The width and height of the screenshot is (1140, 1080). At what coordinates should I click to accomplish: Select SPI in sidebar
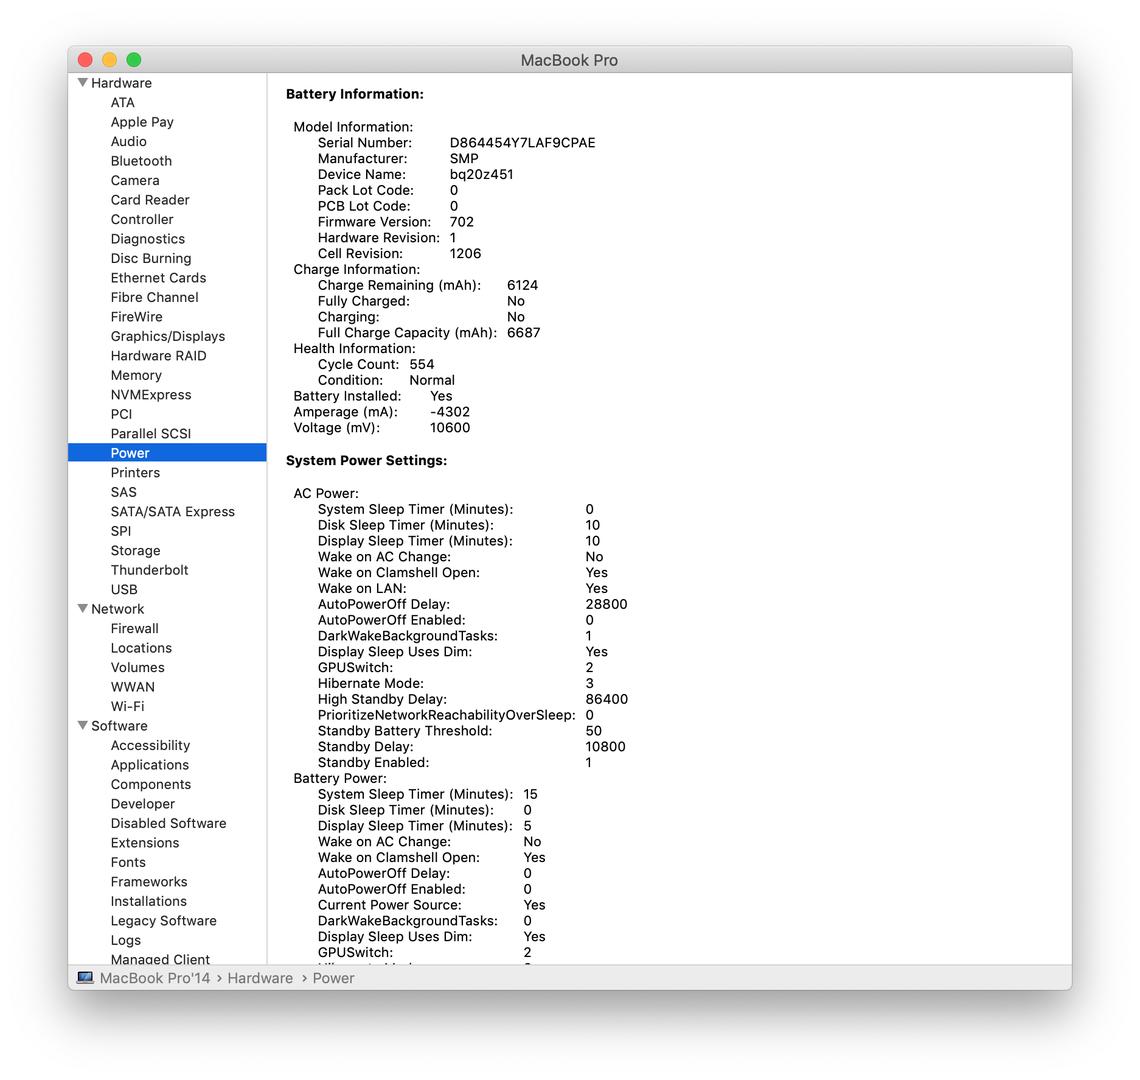[121, 532]
